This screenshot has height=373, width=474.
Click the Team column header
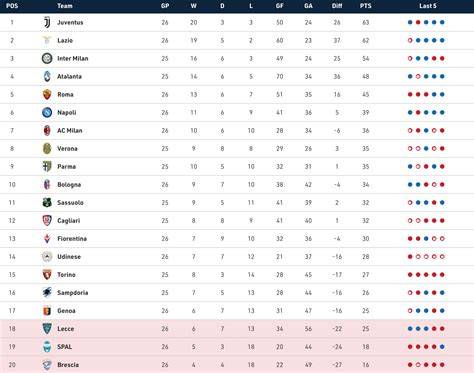tap(65, 6)
